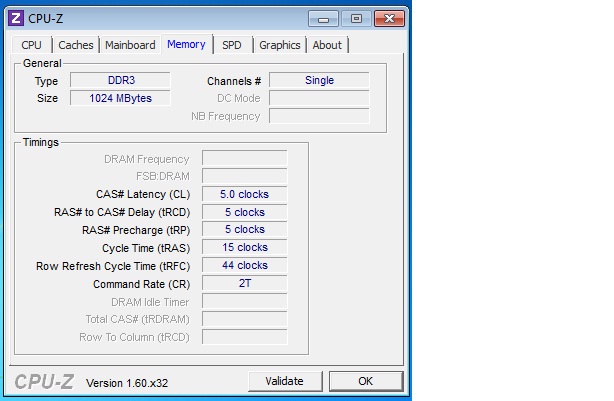Click the Channels # label
The width and height of the screenshot is (614, 401).
click(x=234, y=81)
